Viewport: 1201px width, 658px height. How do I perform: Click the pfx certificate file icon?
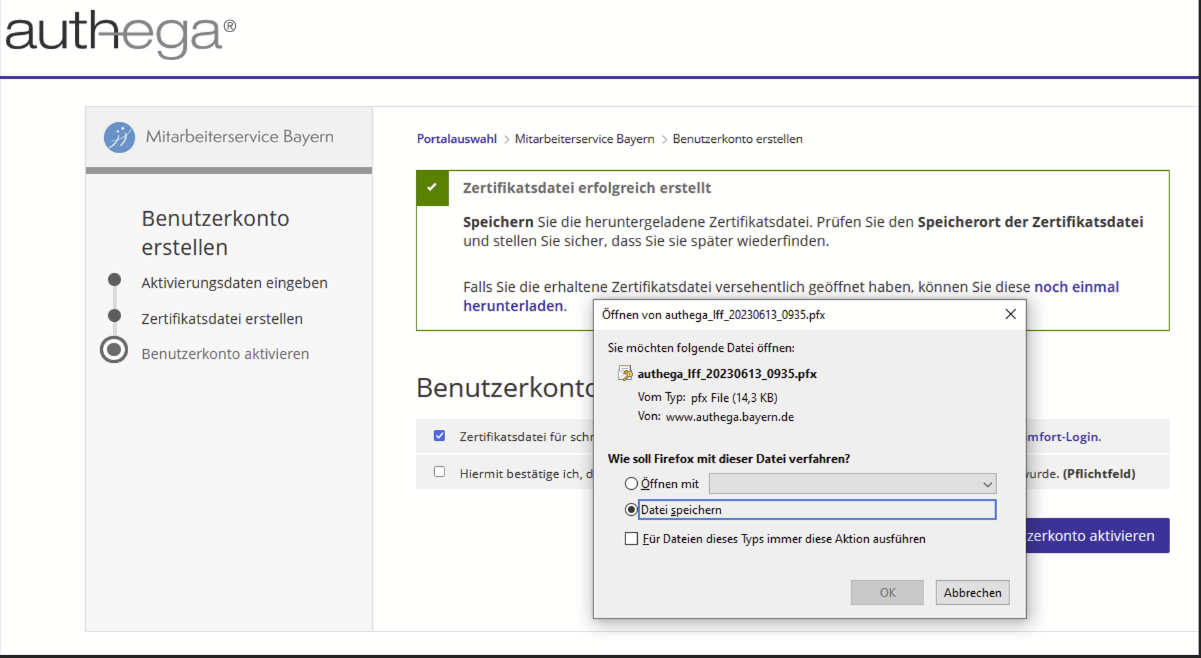[x=625, y=374]
